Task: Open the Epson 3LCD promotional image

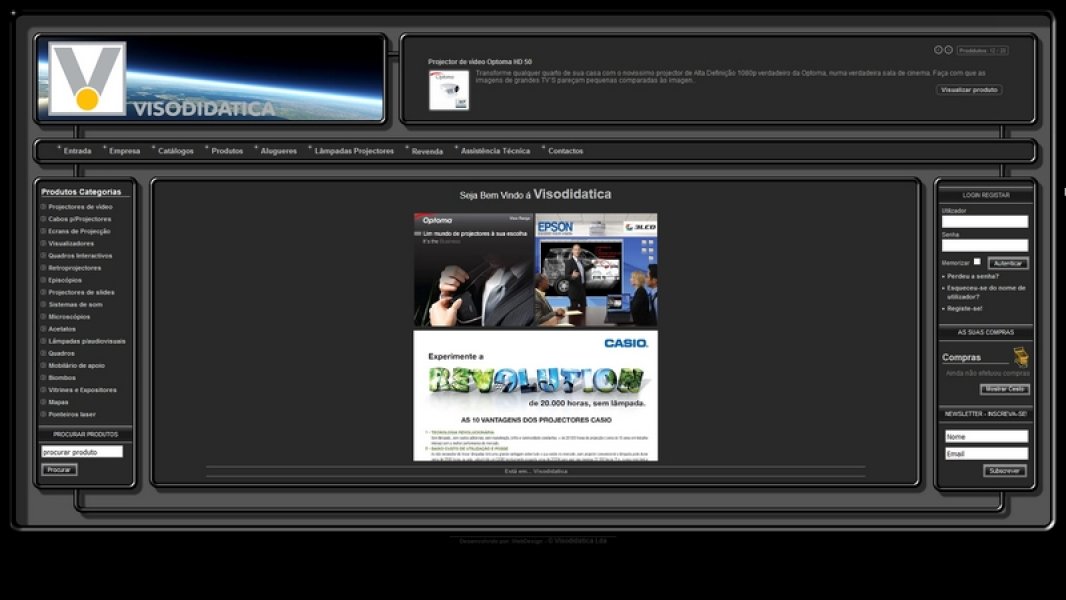Action: (596, 270)
